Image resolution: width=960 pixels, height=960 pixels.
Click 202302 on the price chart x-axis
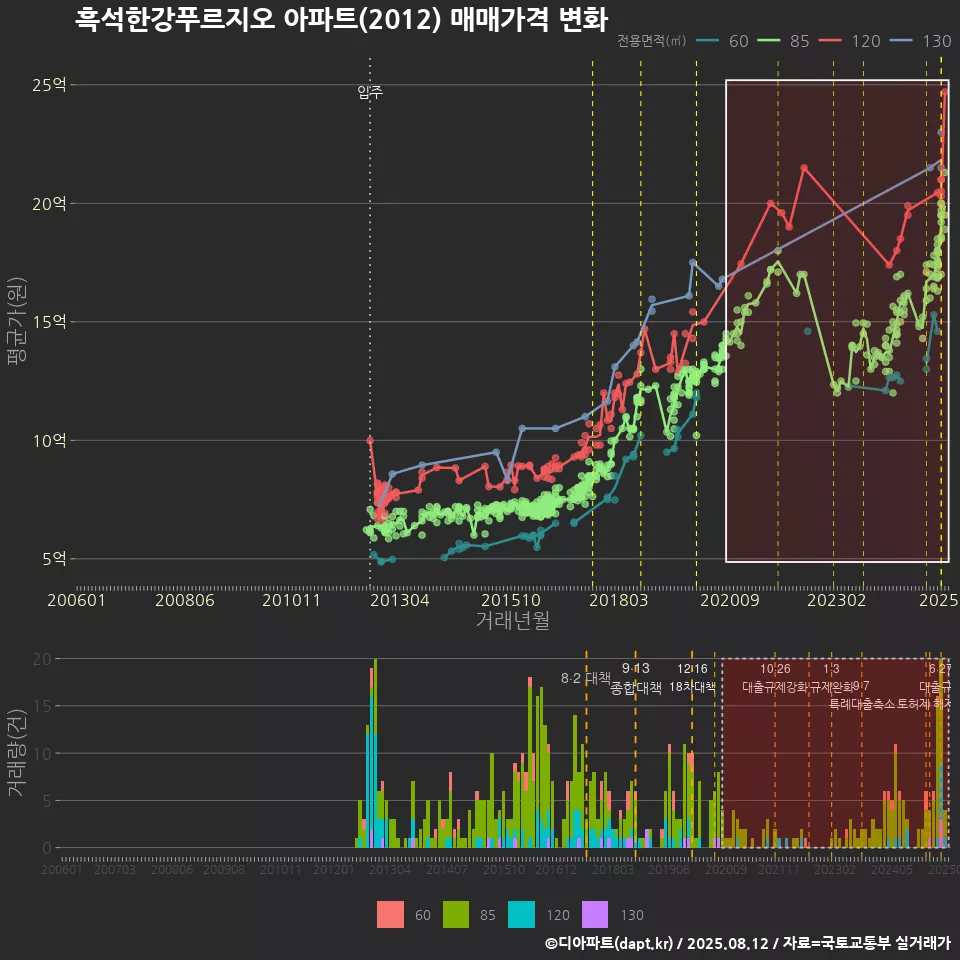point(836,600)
